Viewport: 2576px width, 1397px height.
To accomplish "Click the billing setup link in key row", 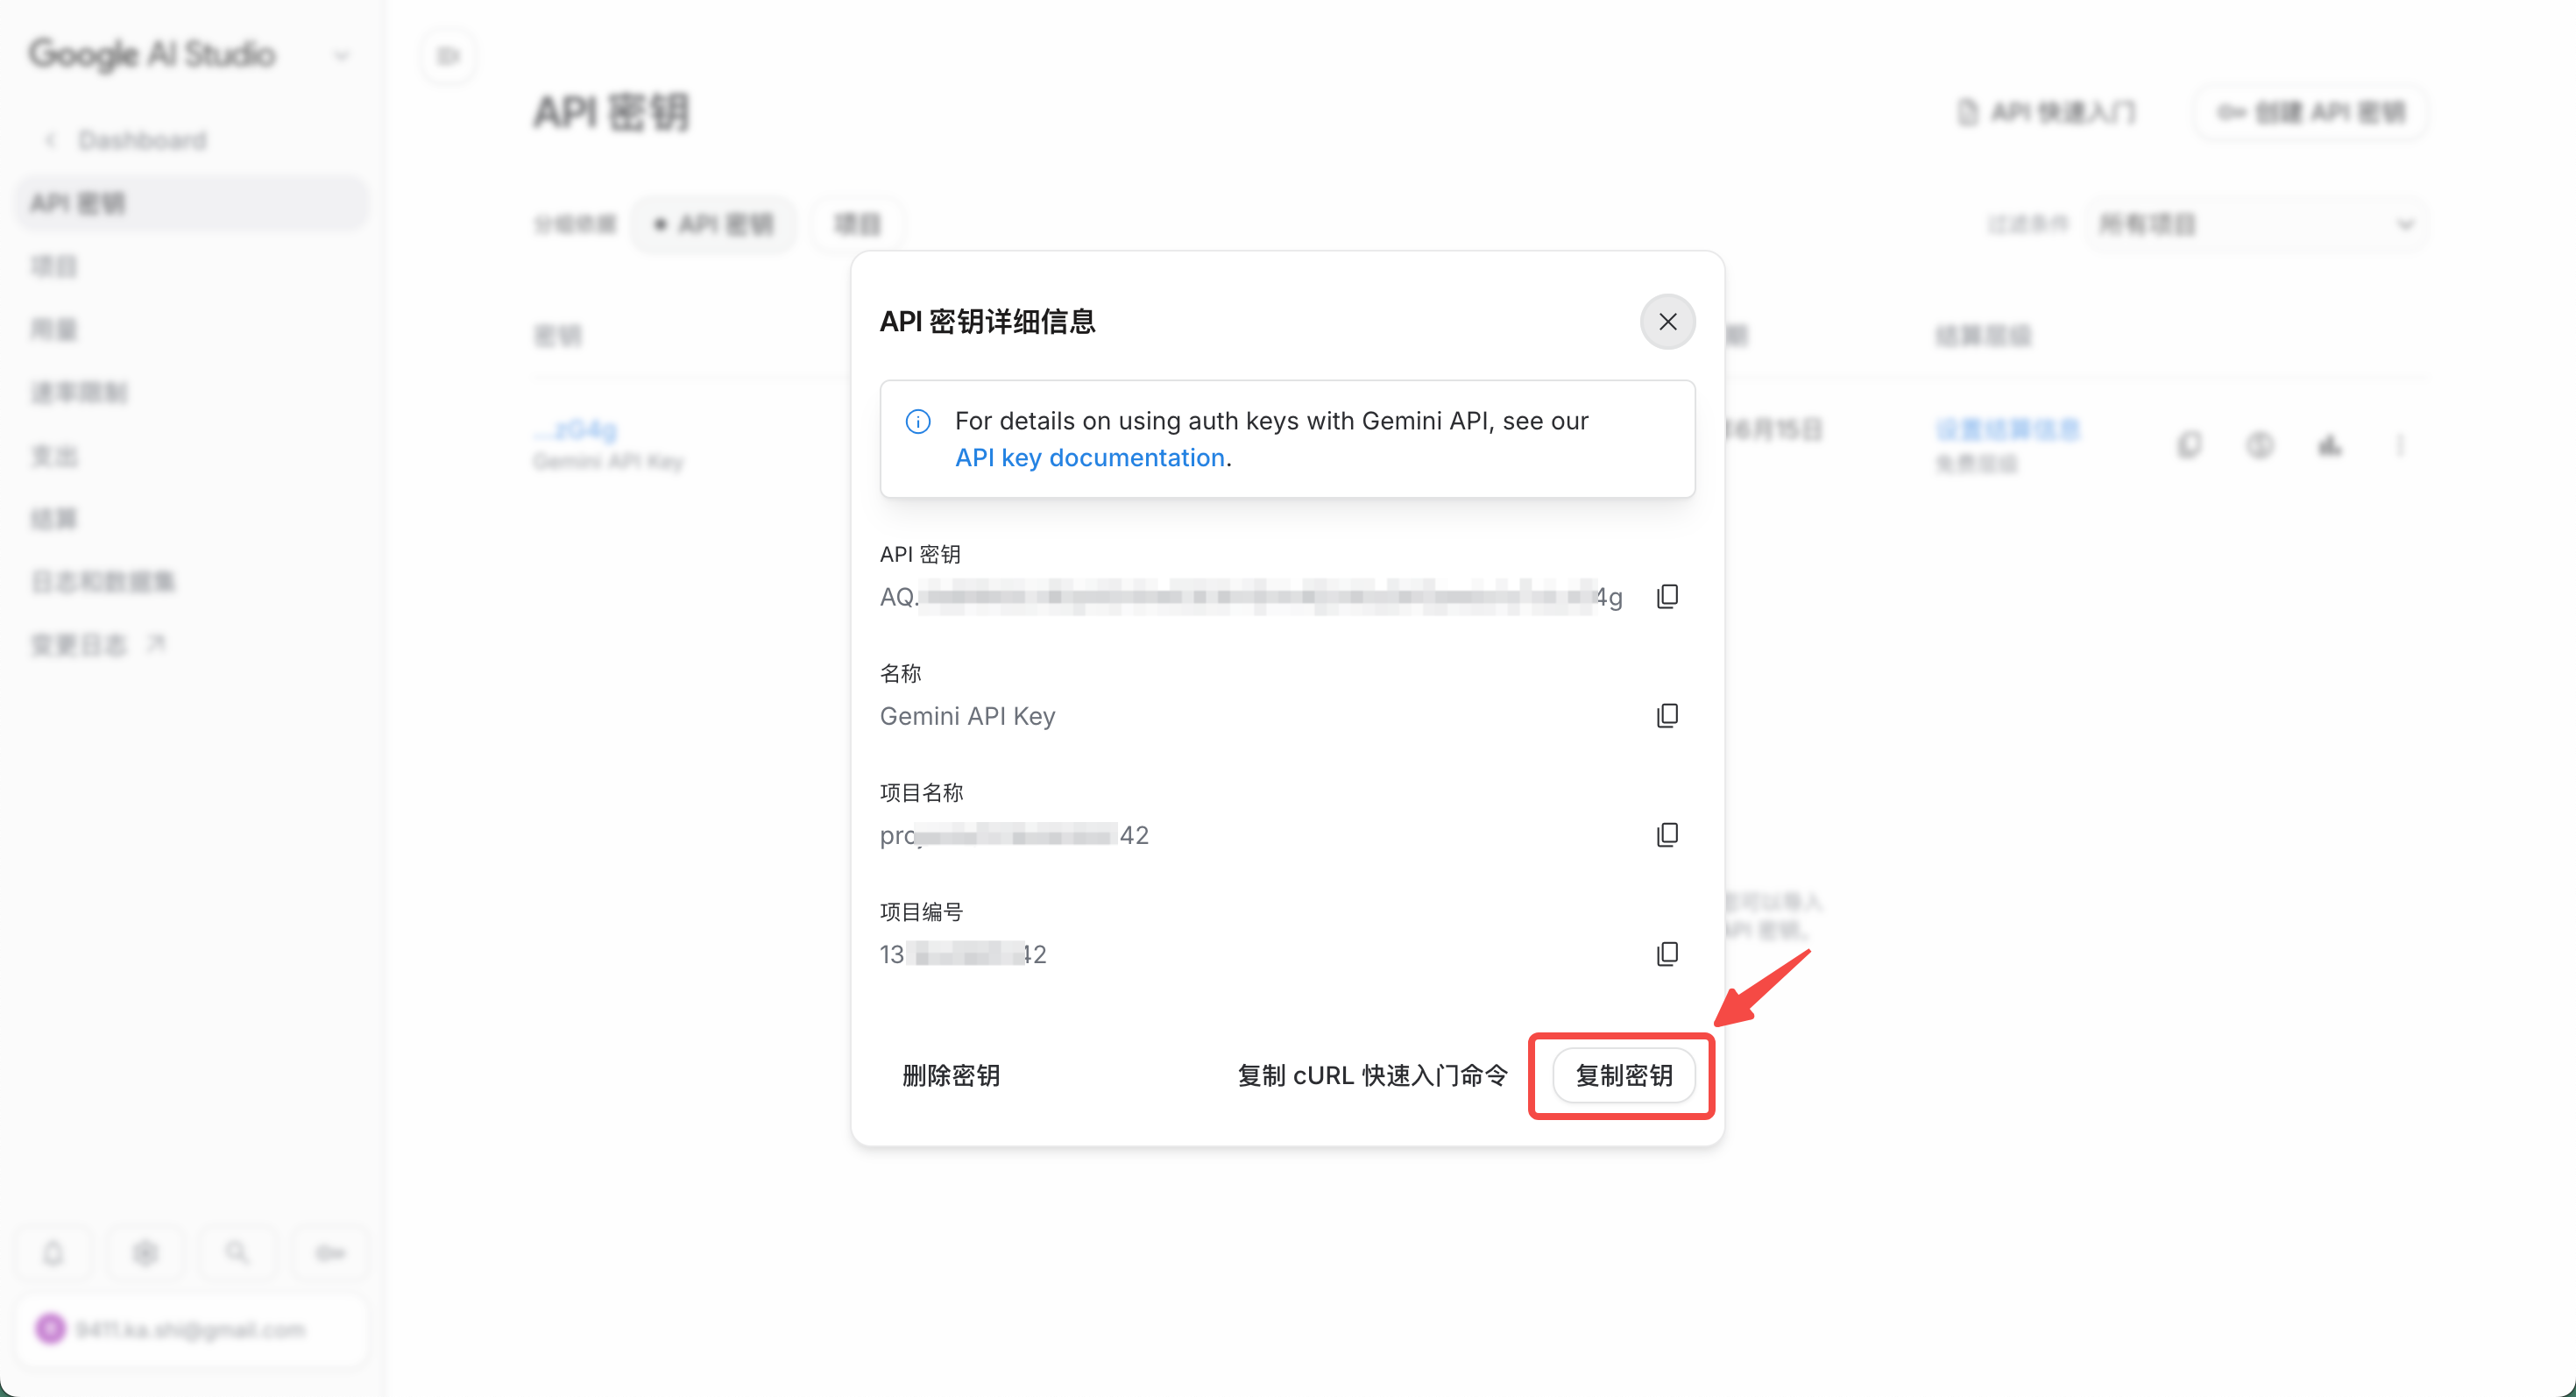I will click(x=2008, y=430).
